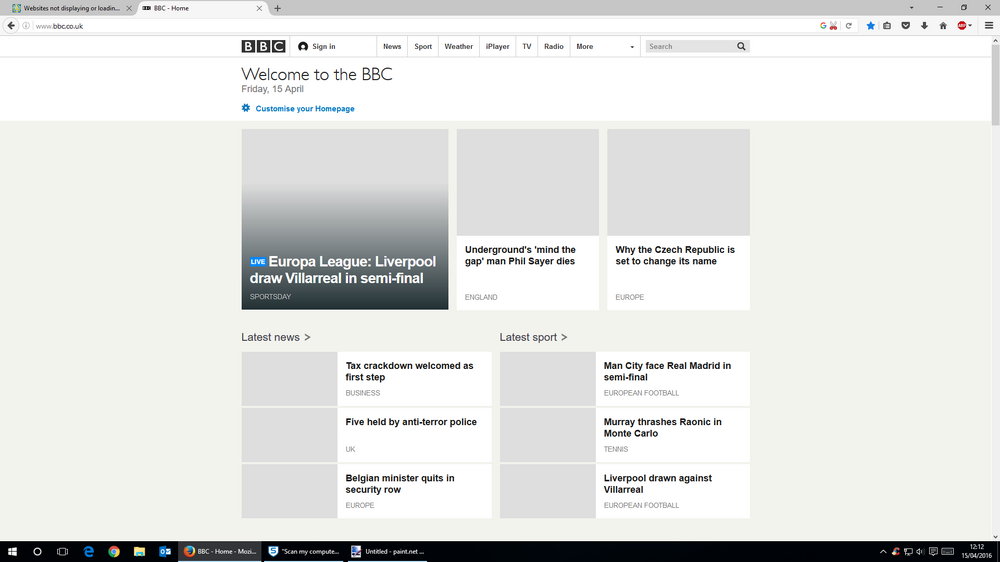
Task: Open Five held by anti-terror police headline
Action: point(411,422)
